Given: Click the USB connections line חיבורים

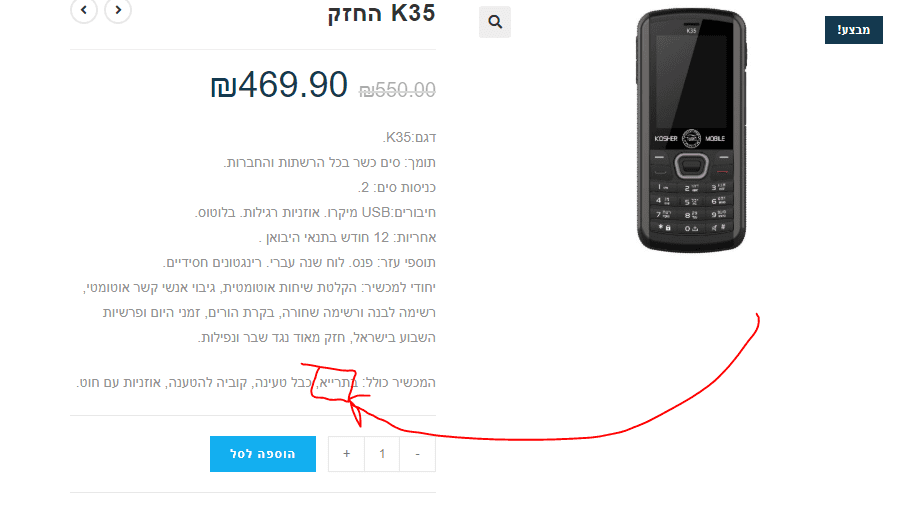Looking at the screenshot, I should coord(315,212).
